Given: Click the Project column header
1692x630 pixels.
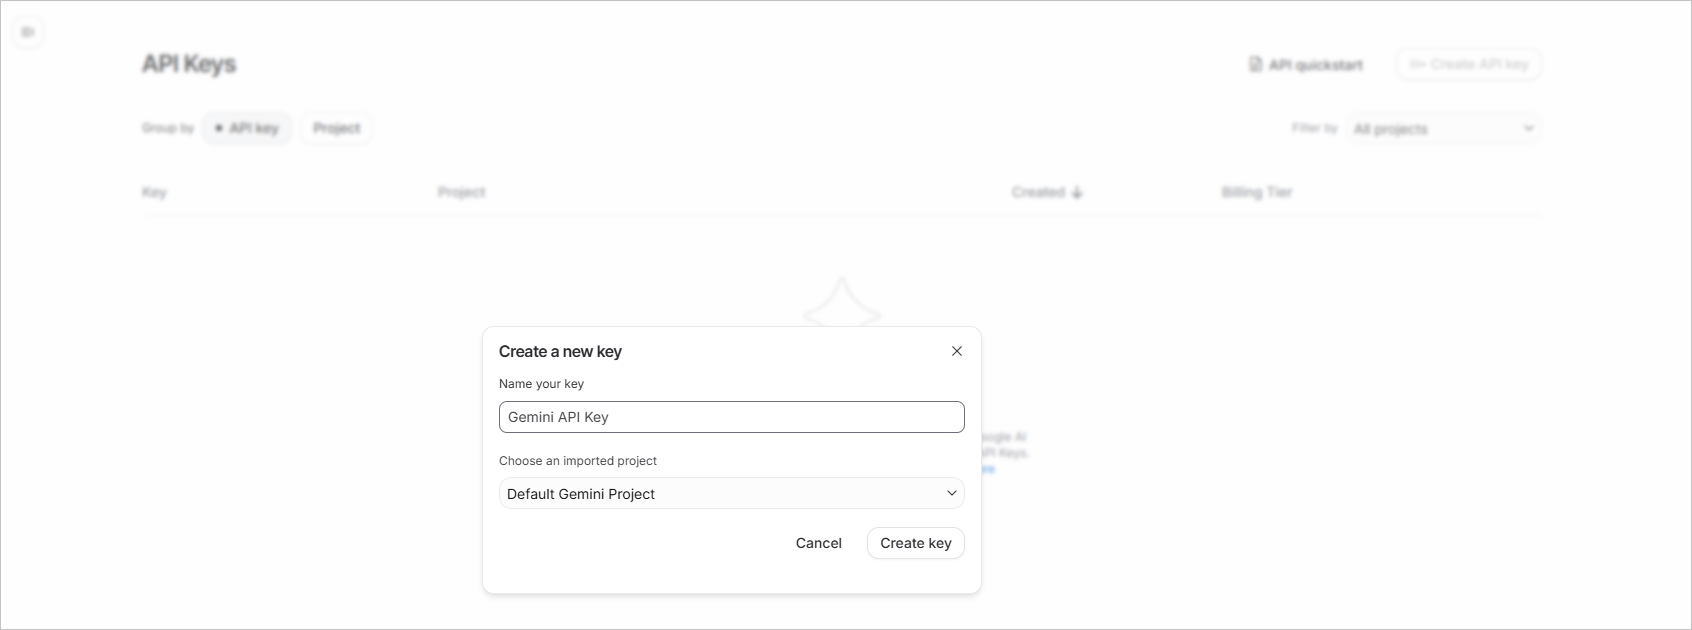Looking at the screenshot, I should tap(461, 192).
